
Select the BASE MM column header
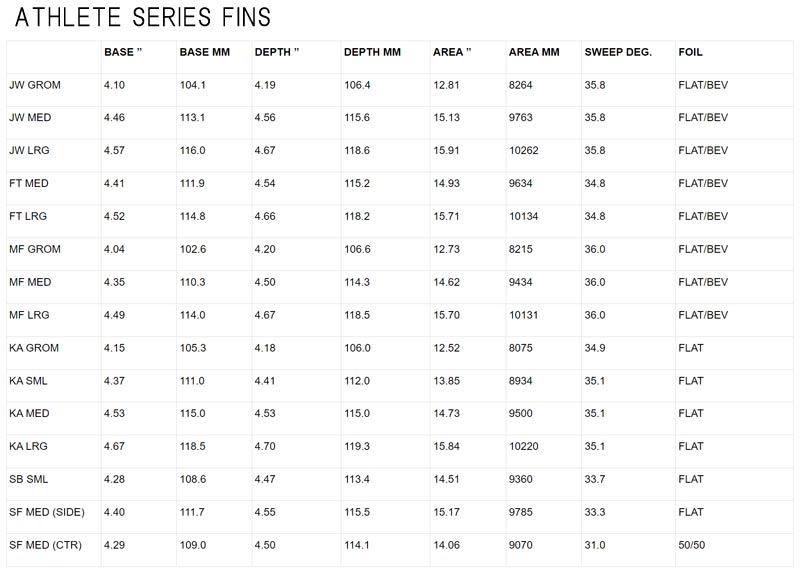click(x=205, y=52)
